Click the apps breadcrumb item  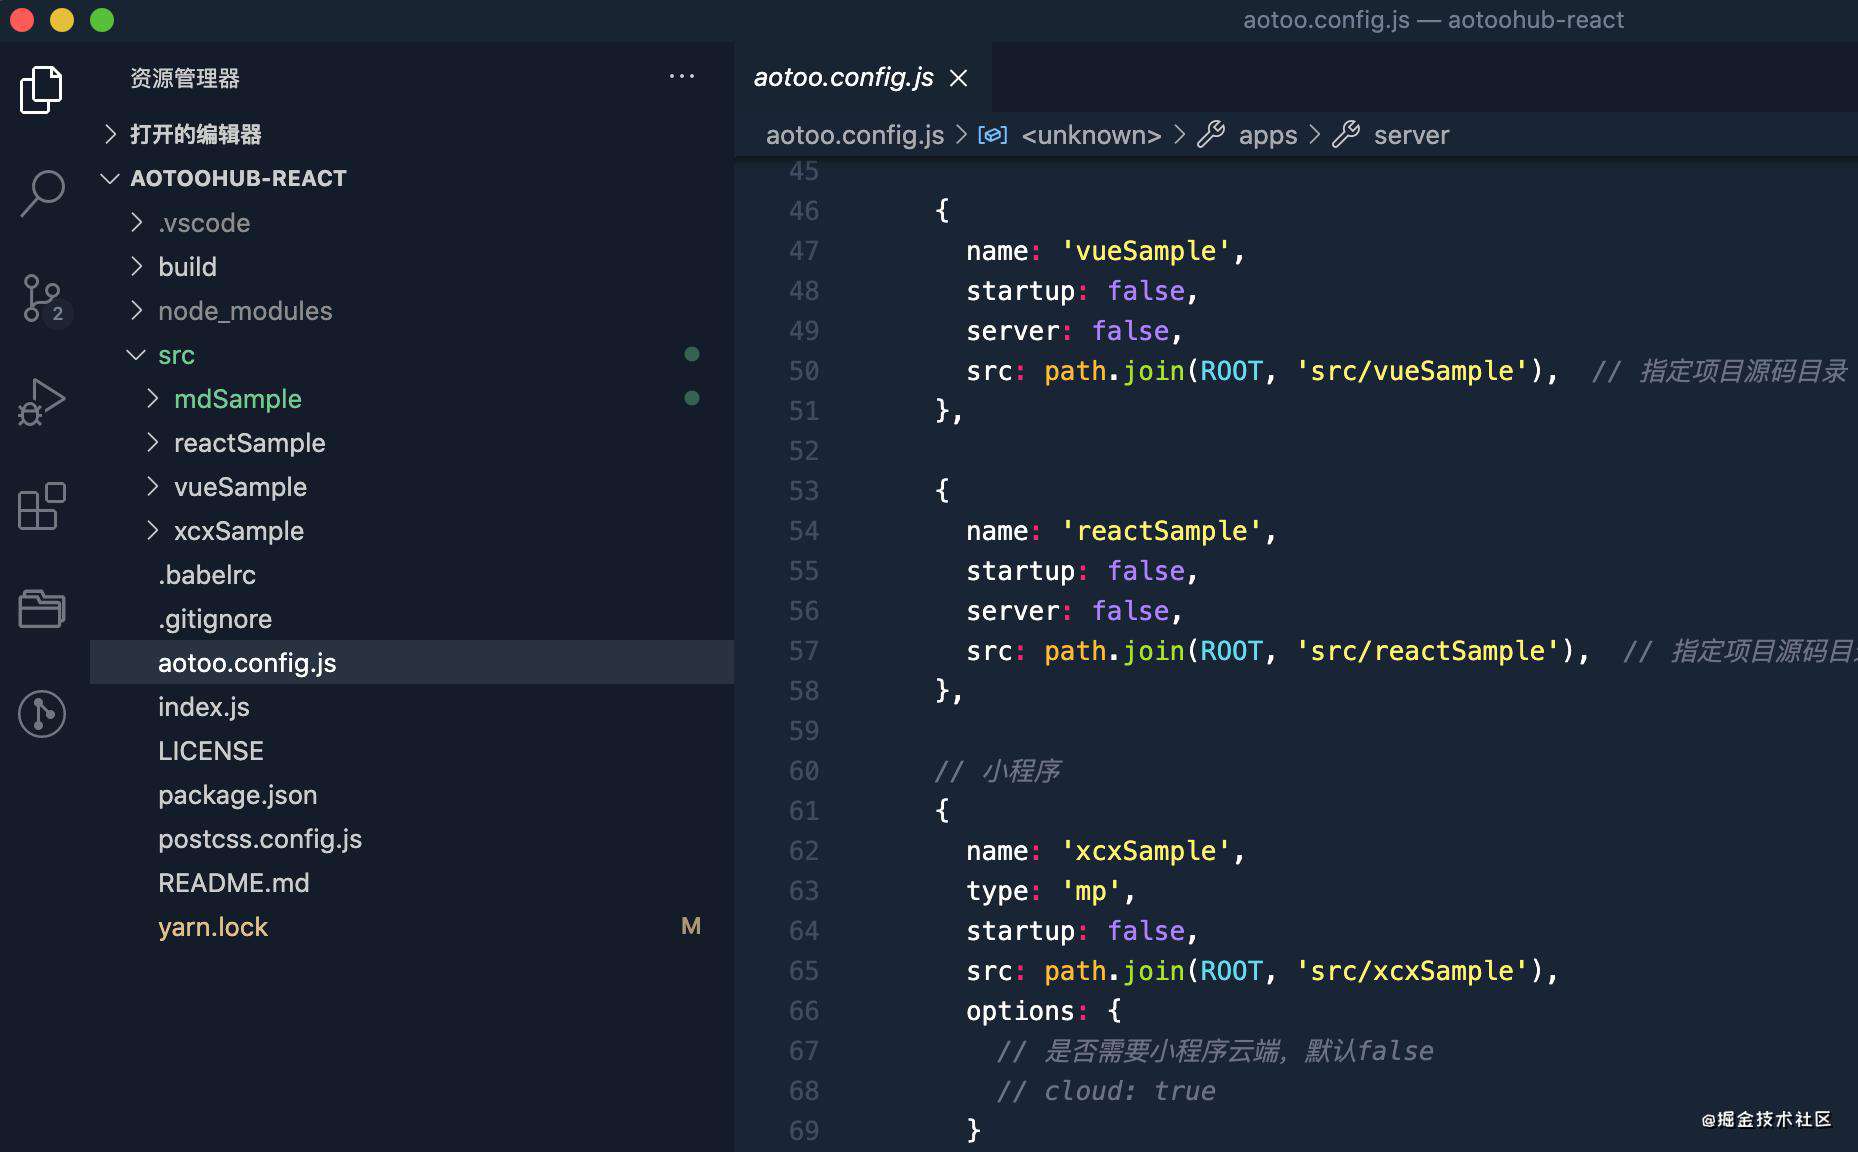1267,135
